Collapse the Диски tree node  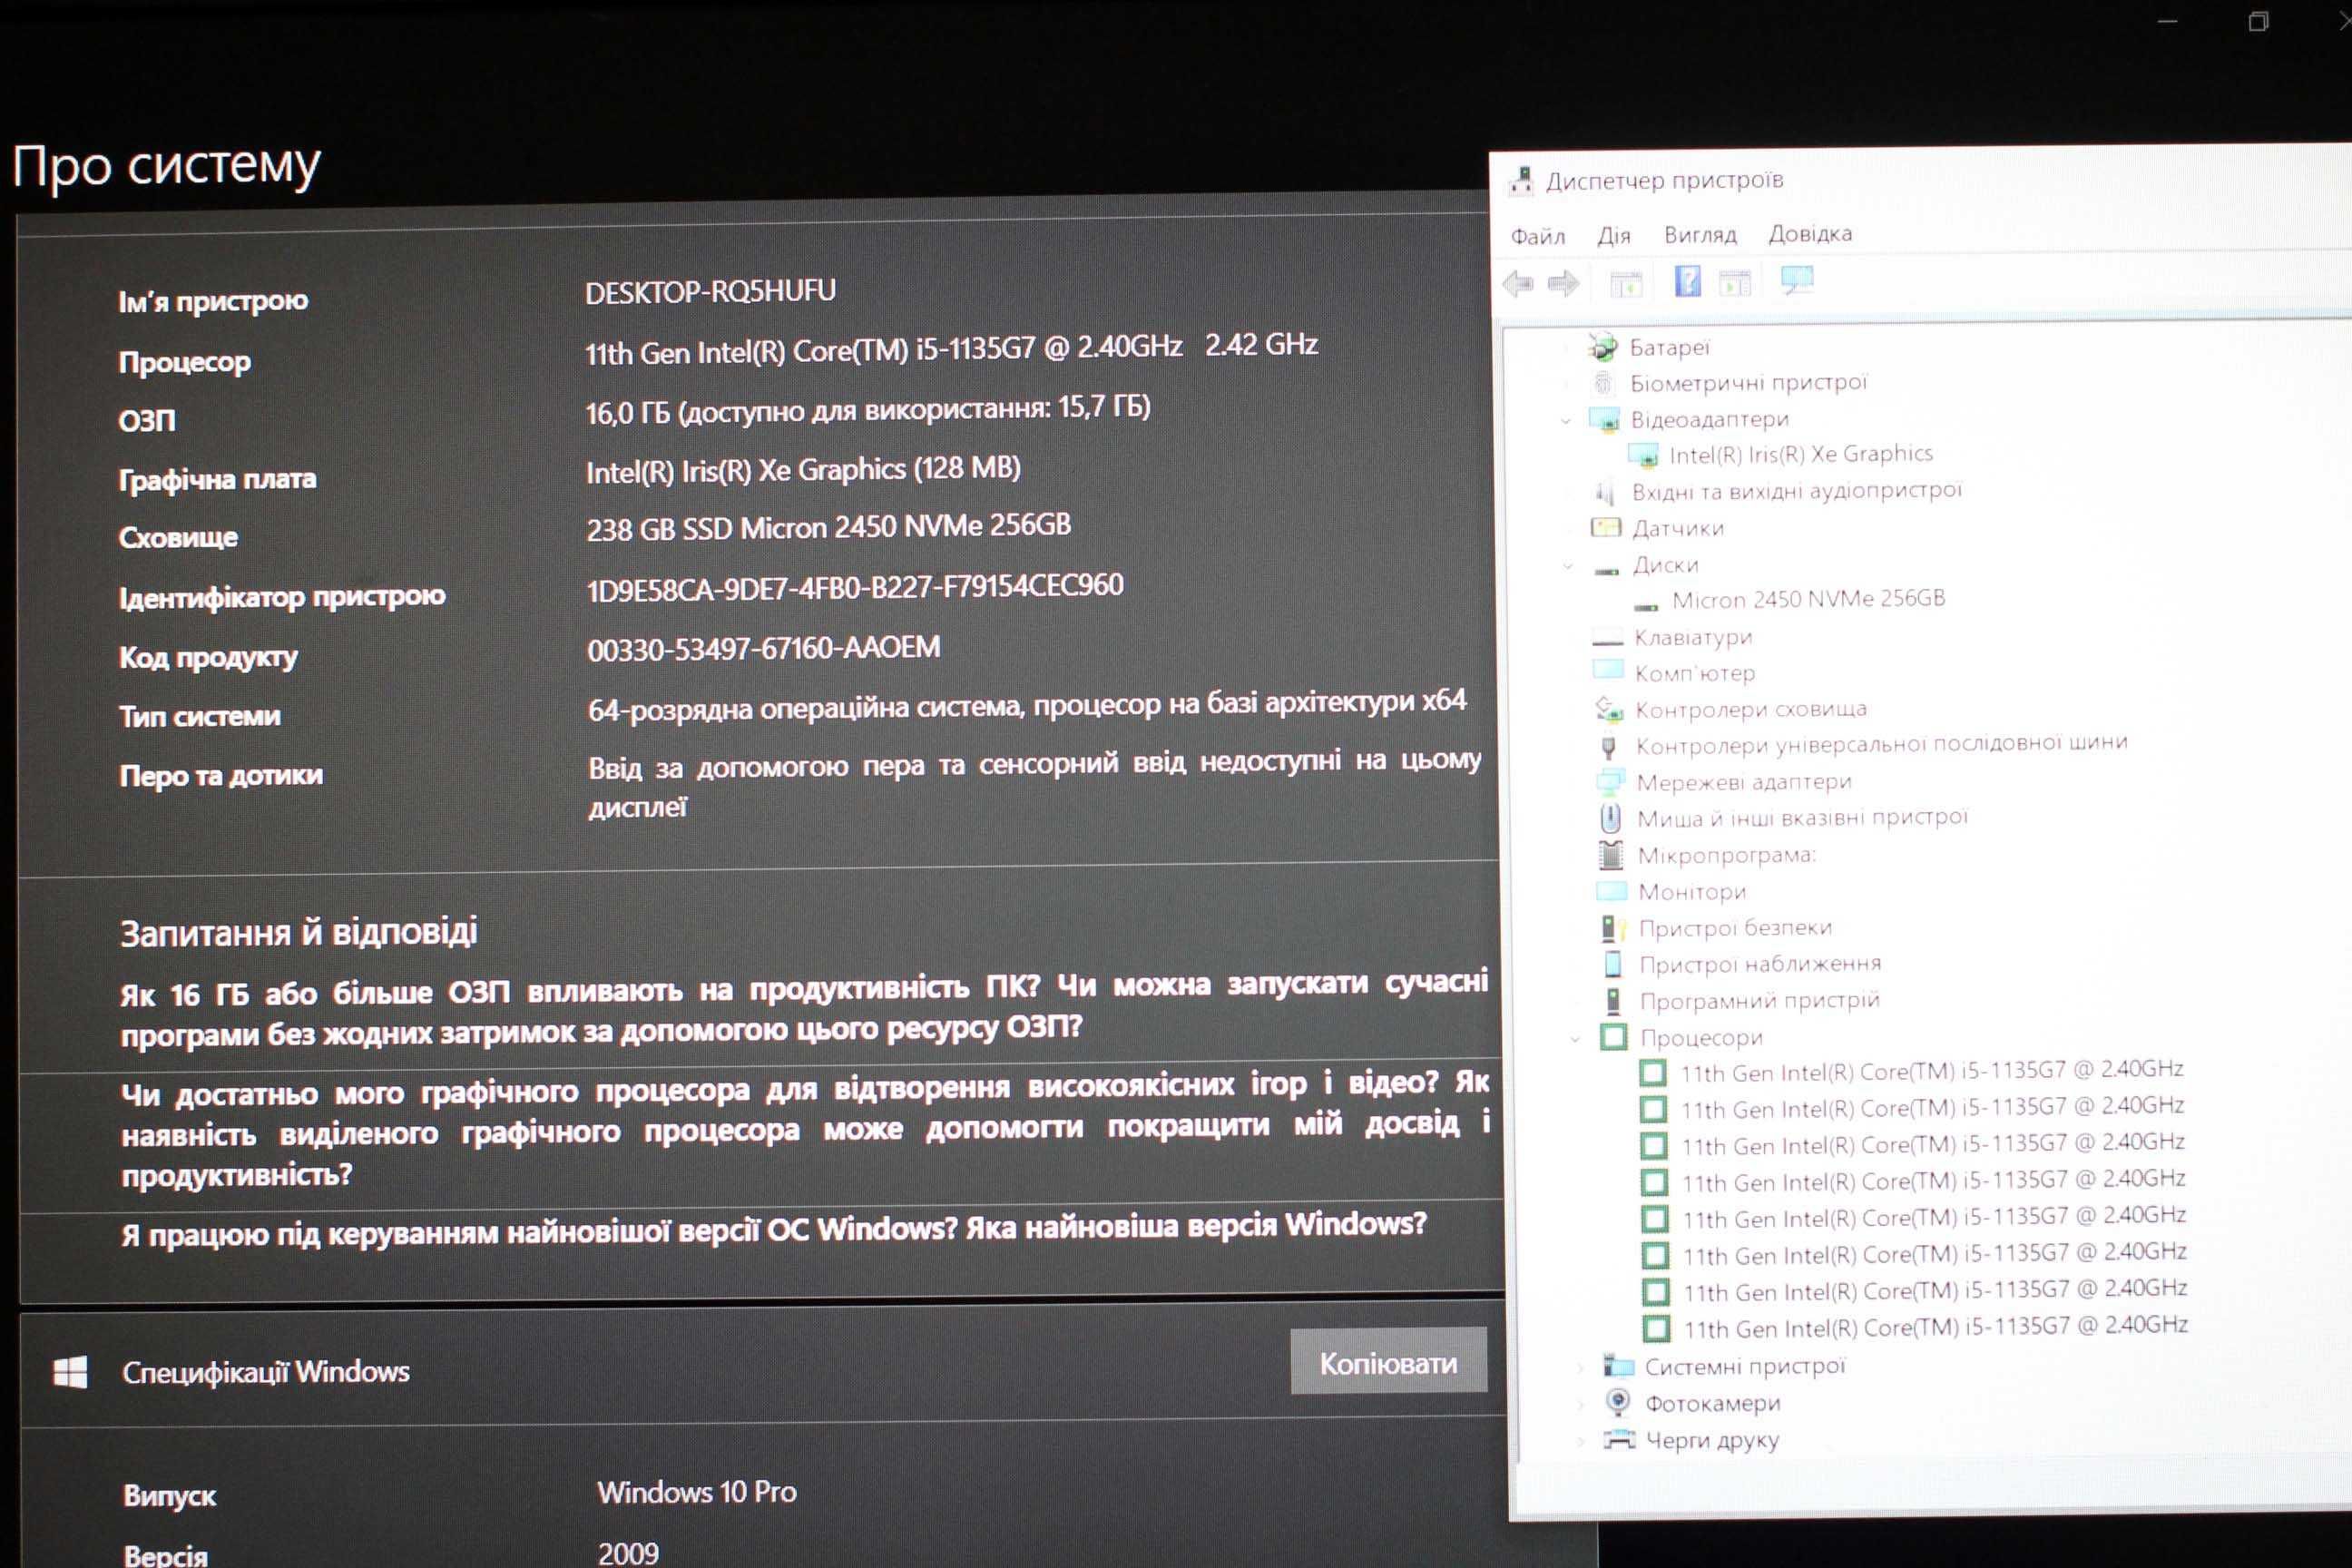click(1568, 567)
